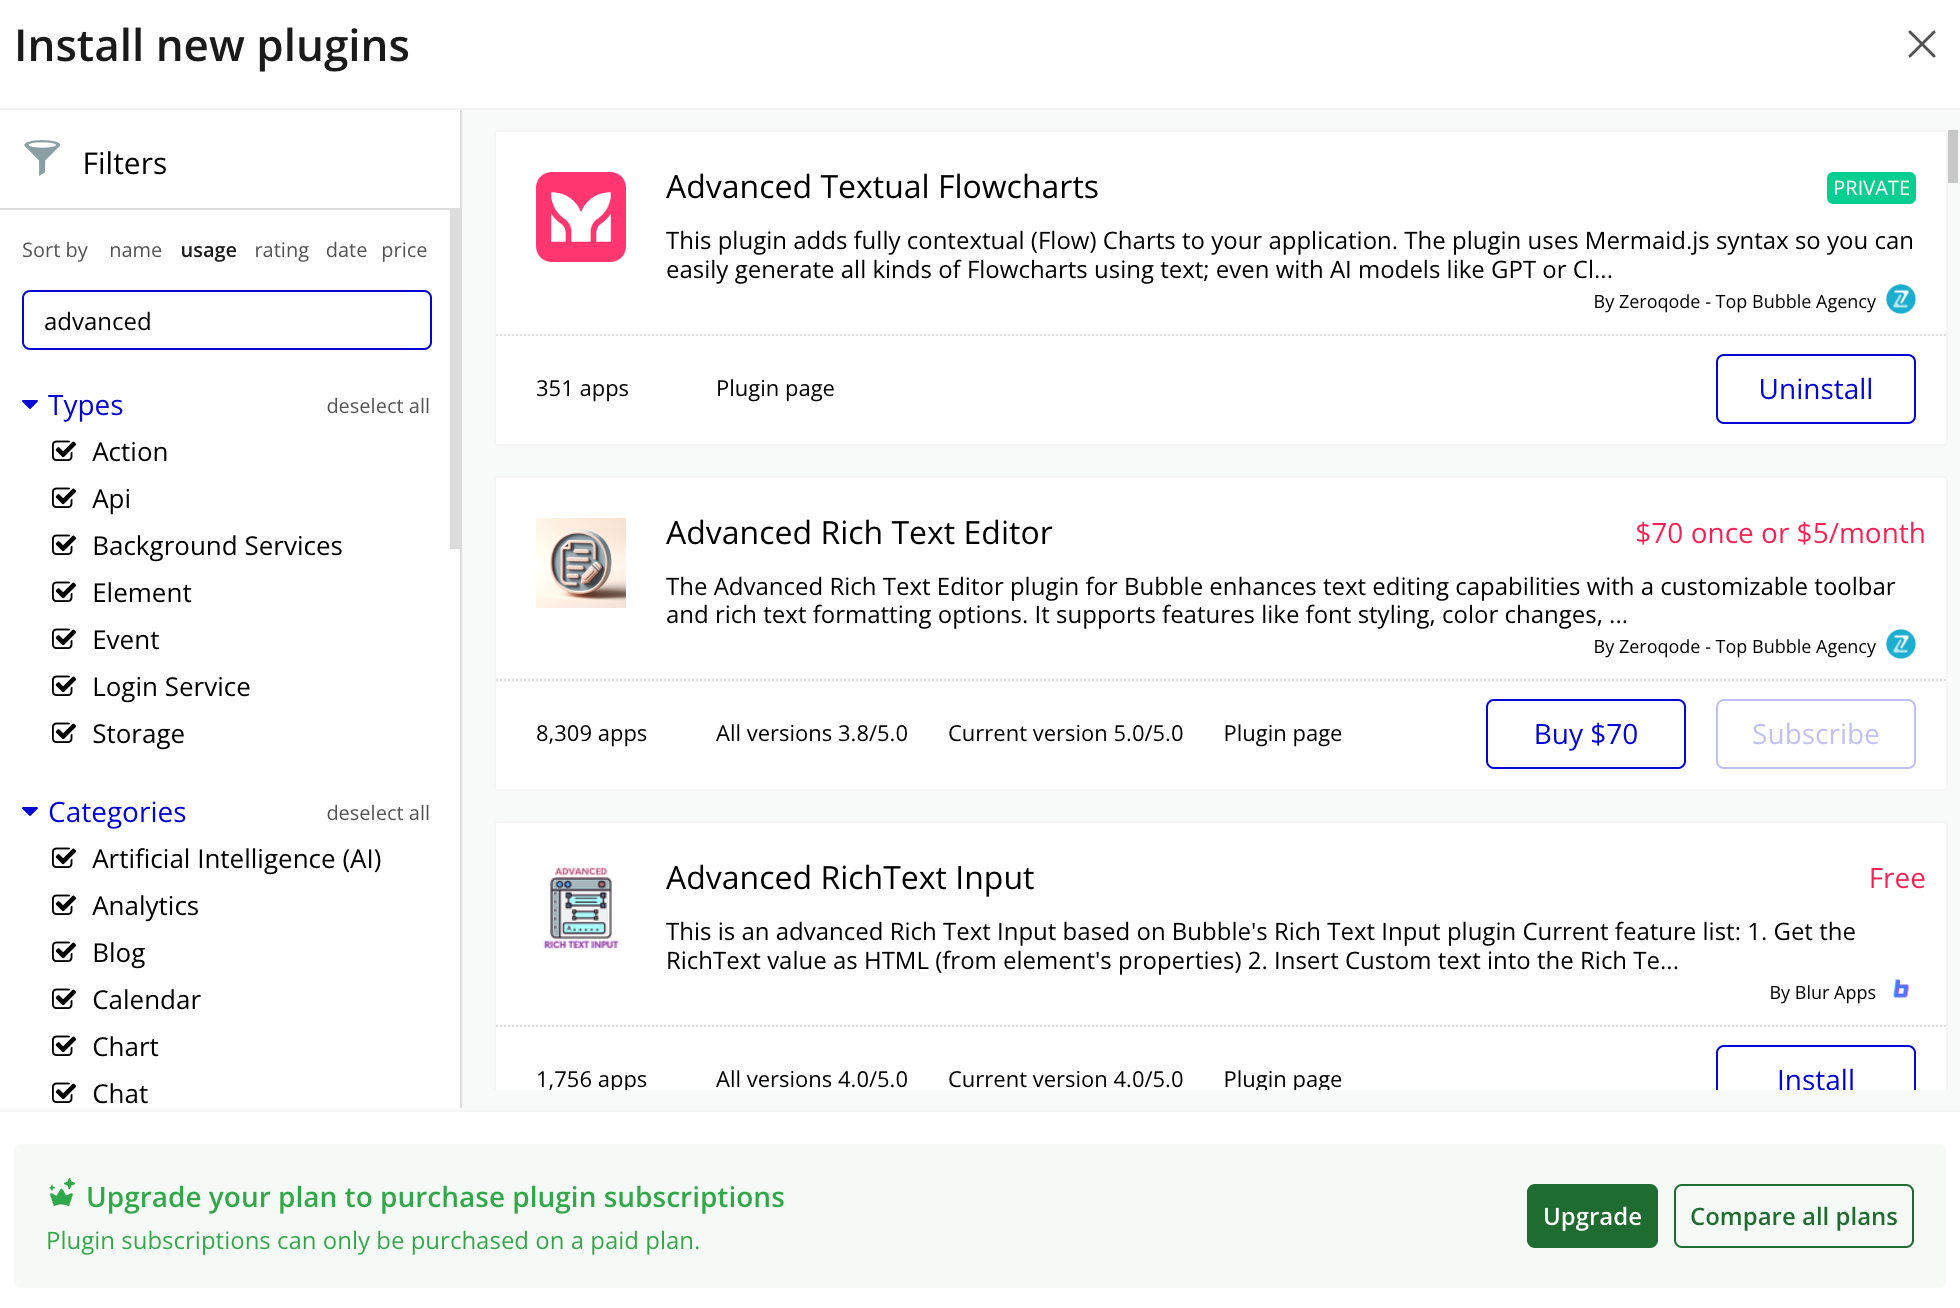Open the Advanced Textual Flowcharts plugin icon
The height and width of the screenshot is (1308, 1960).
(581, 217)
